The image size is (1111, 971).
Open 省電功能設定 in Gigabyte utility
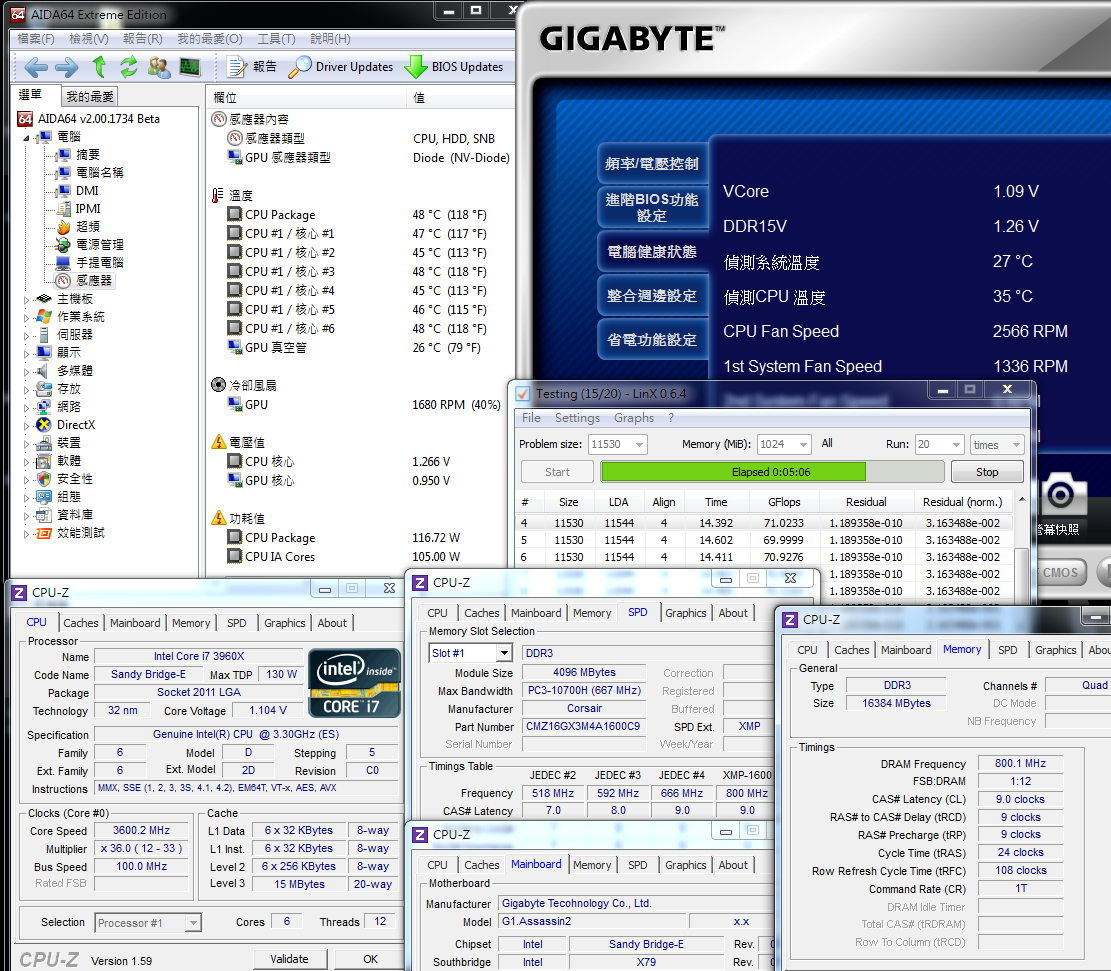[652, 339]
